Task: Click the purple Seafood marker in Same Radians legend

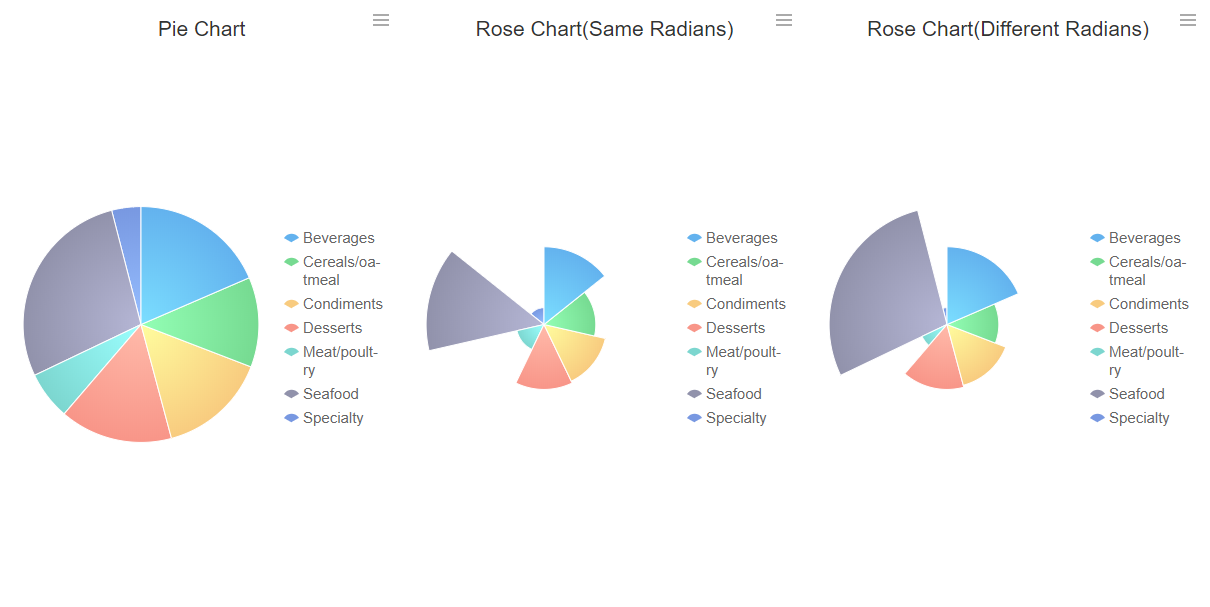Action: click(x=693, y=394)
